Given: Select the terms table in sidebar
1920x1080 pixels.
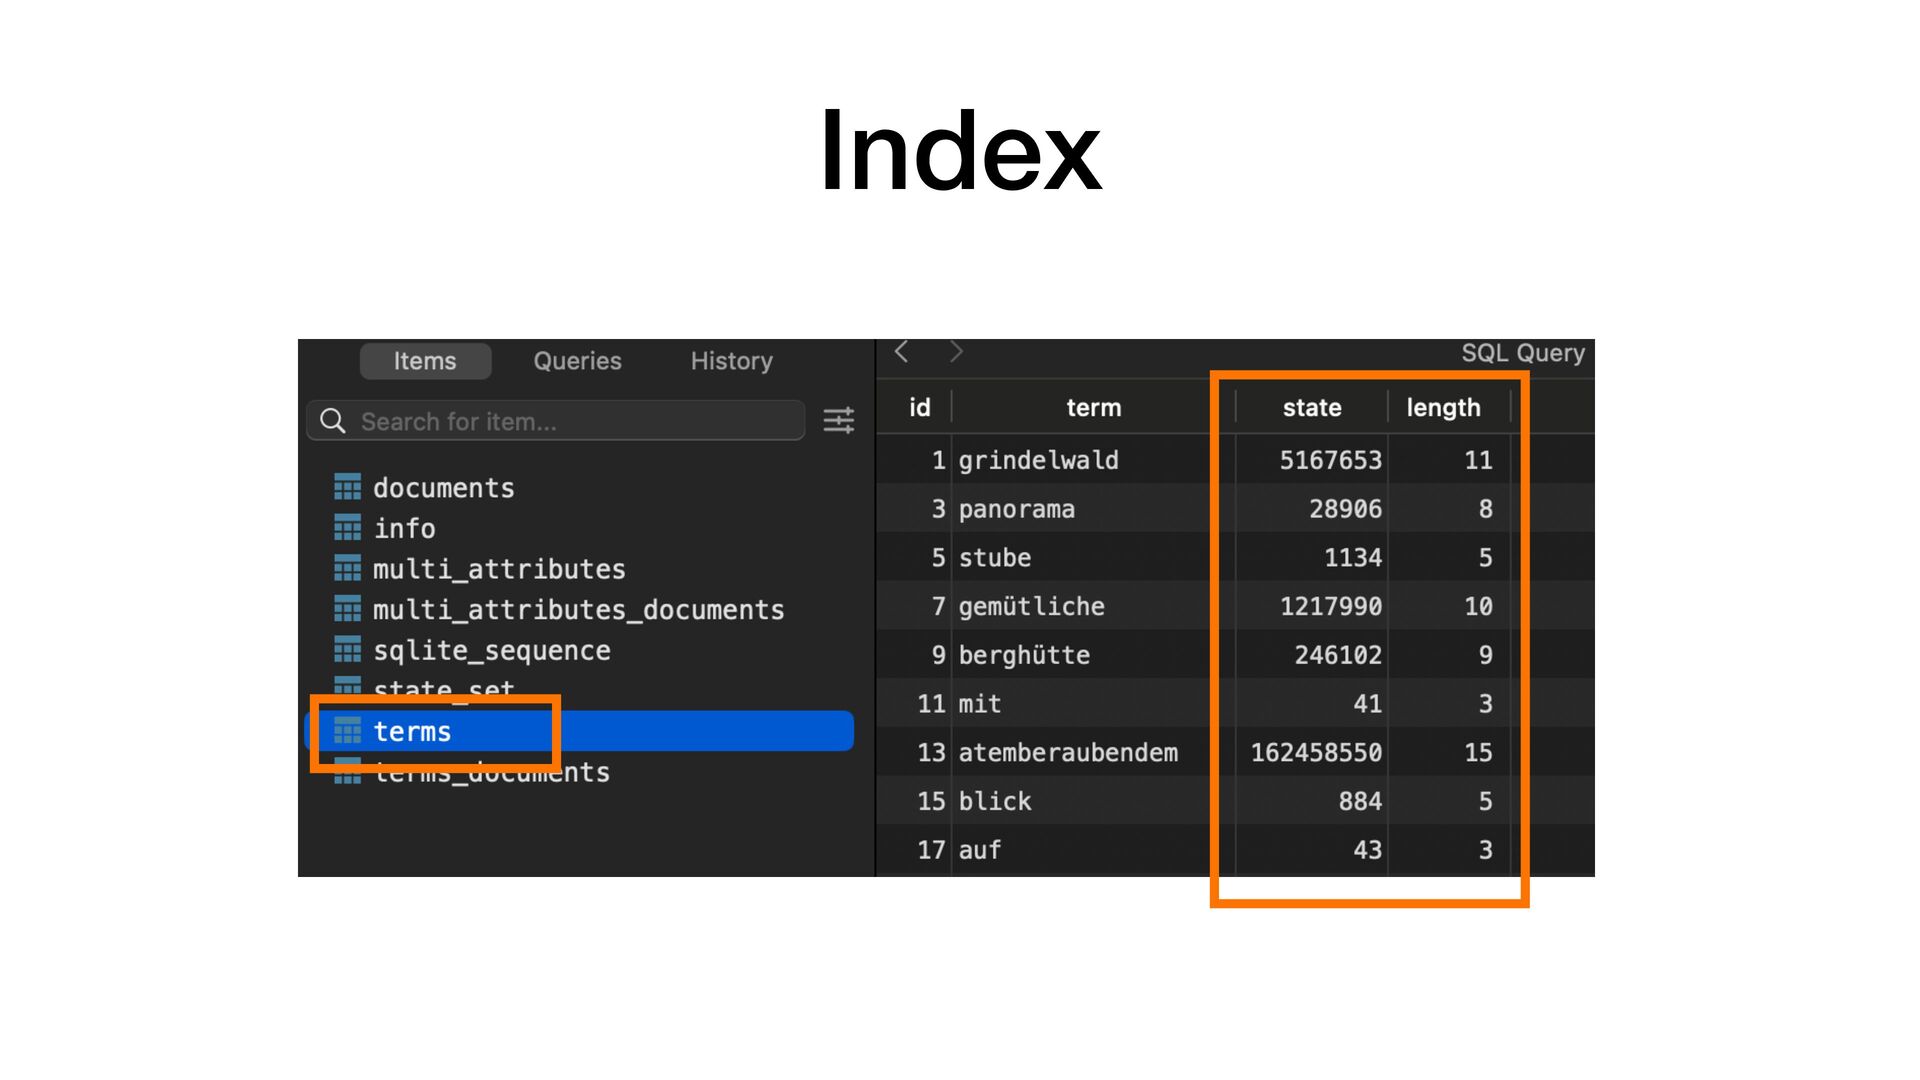Looking at the screenshot, I should 412,732.
